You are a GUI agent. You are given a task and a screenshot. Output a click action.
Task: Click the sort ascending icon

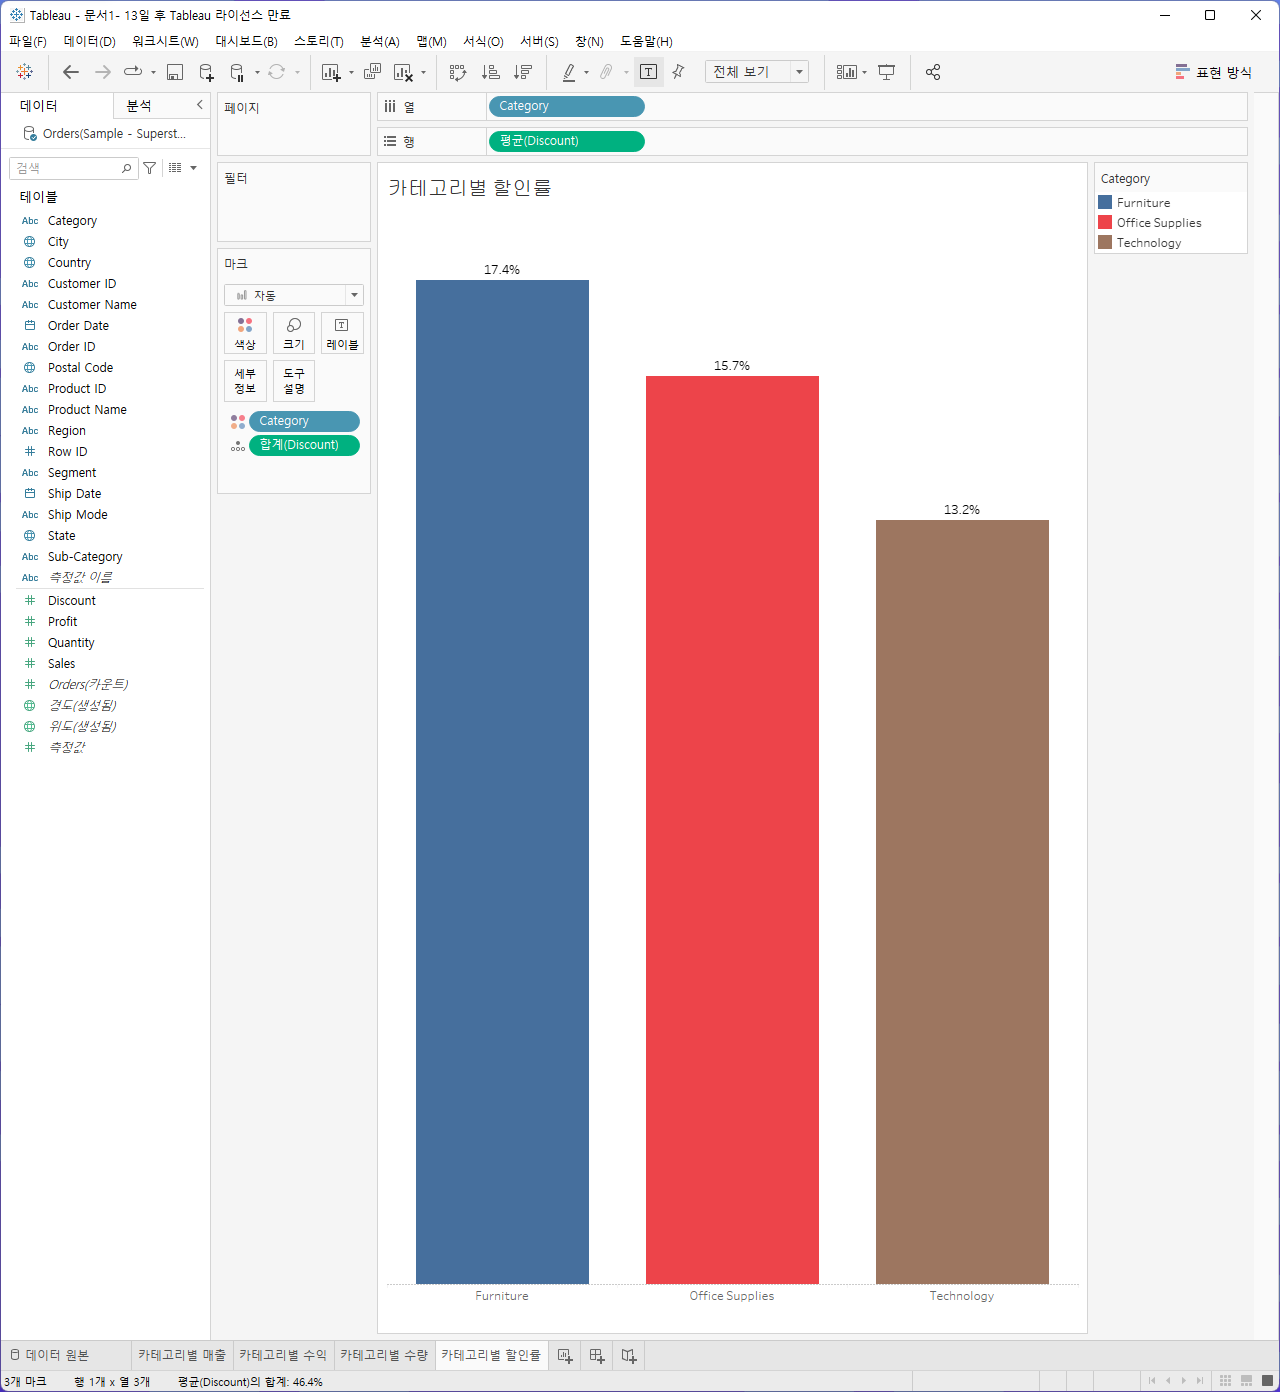click(x=490, y=72)
